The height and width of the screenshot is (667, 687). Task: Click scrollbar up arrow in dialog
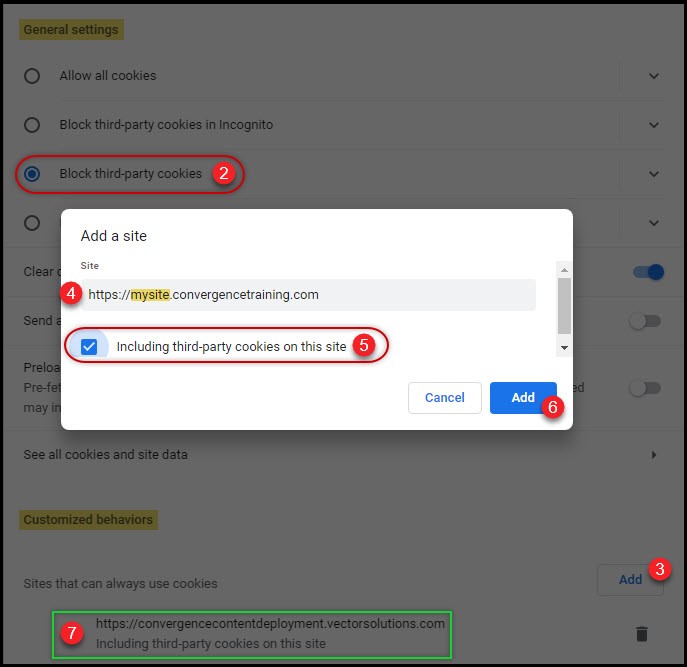(564, 270)
